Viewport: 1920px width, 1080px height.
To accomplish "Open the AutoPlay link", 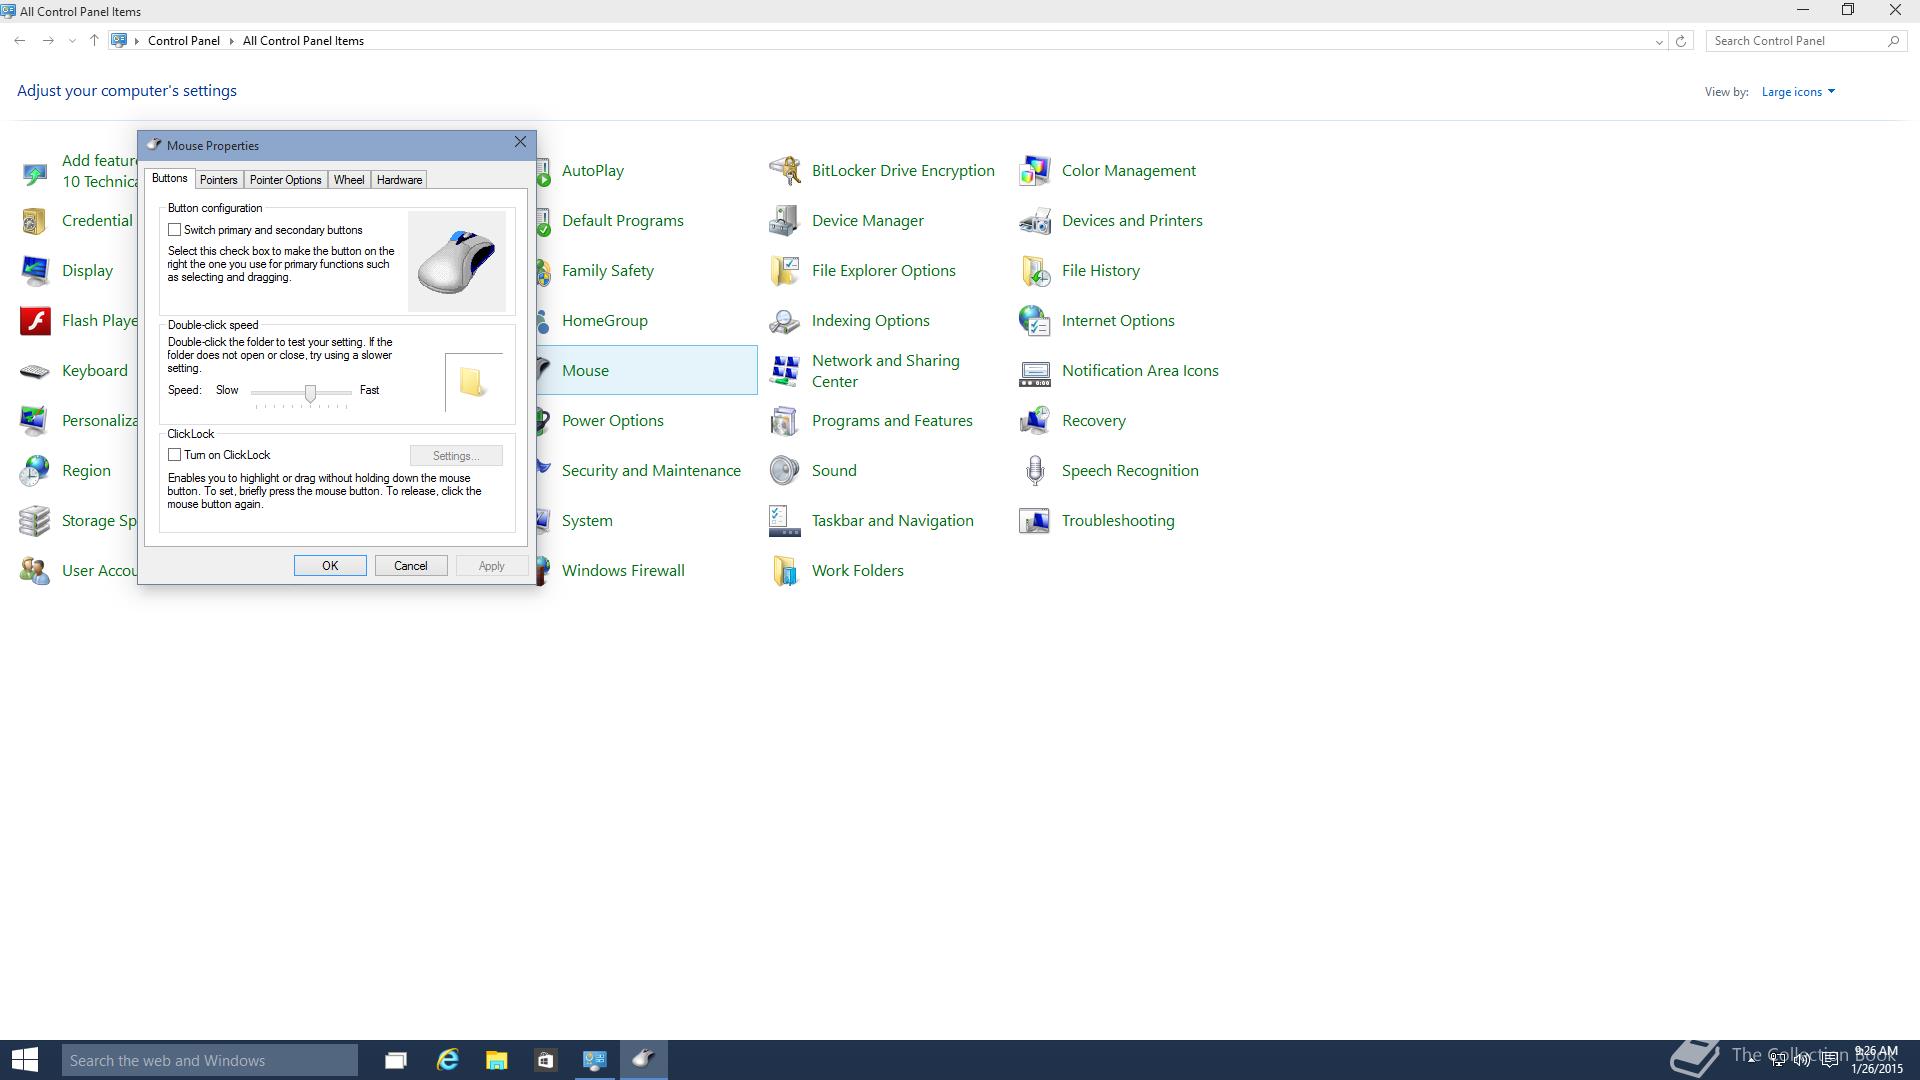I will pyautogui.click(x=593, y=171).
